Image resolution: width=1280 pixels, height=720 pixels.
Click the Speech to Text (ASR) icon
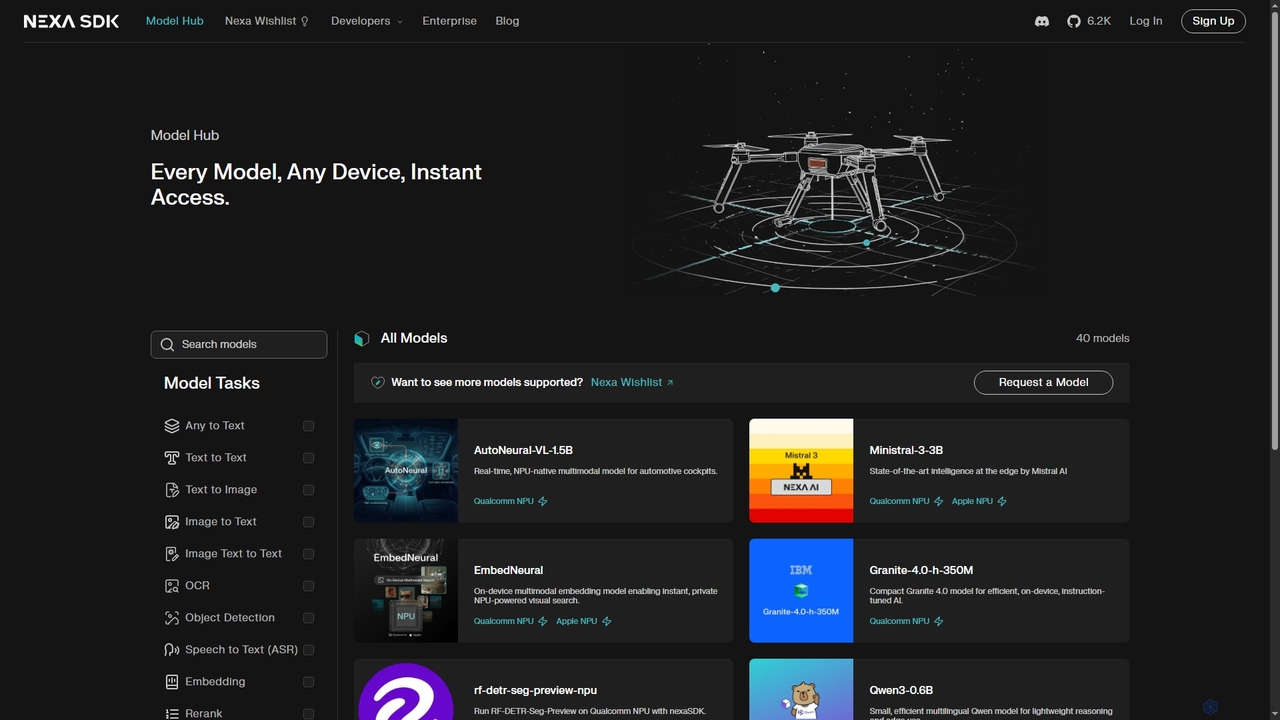[172, 650]
